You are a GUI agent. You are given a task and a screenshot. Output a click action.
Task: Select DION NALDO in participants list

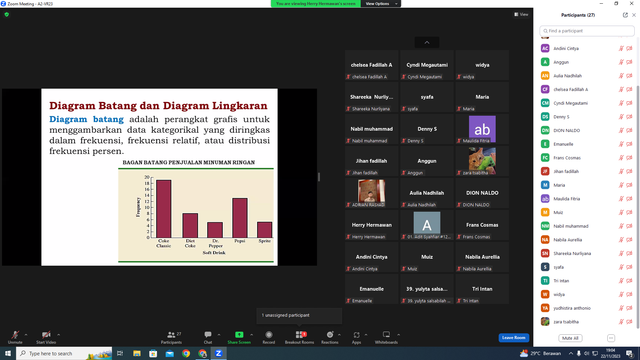587,130
